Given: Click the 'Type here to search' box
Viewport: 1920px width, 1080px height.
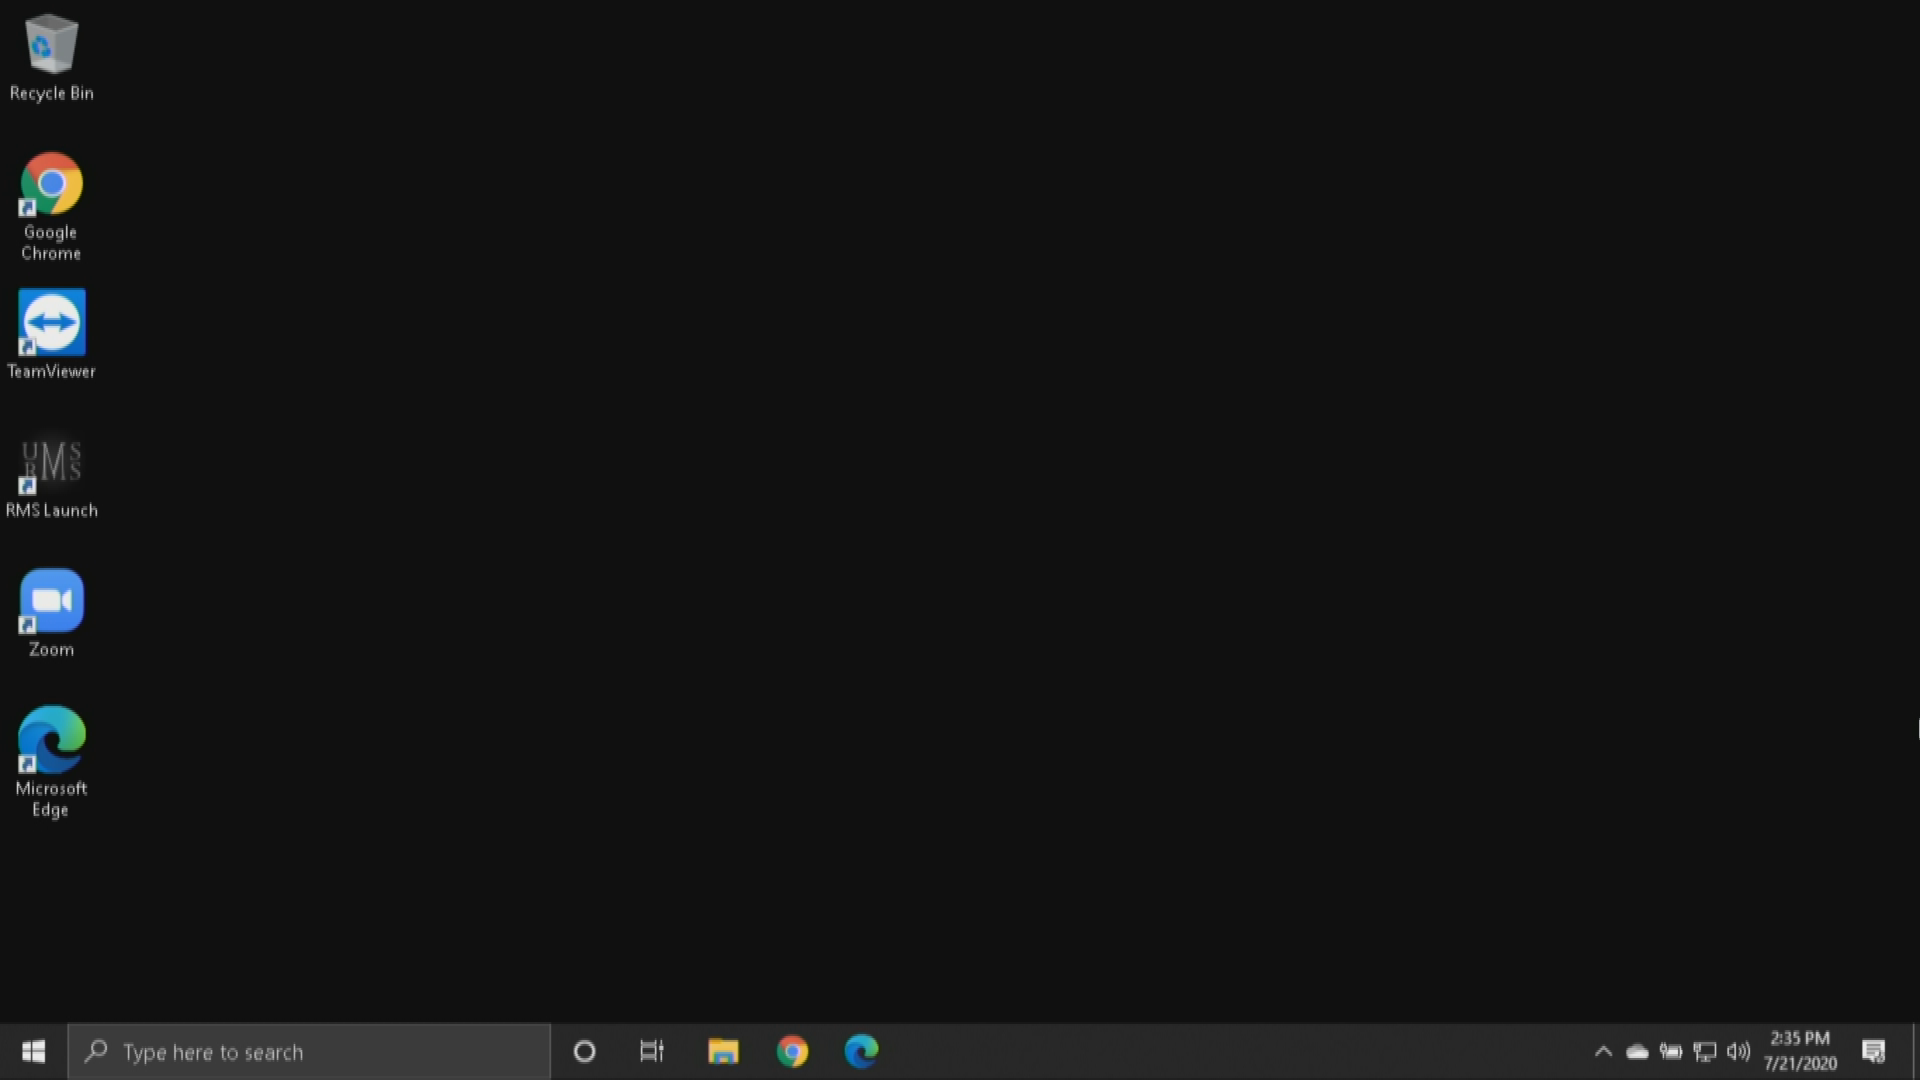Looking at the screenshot, I should [310, 1052].
